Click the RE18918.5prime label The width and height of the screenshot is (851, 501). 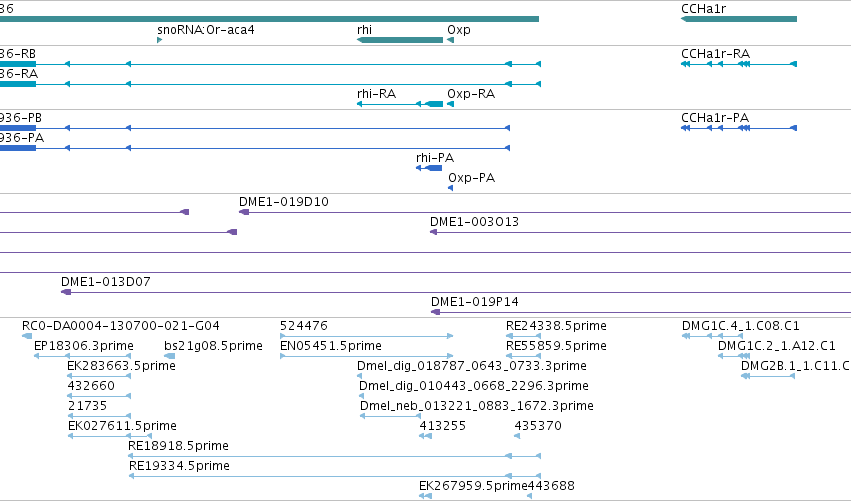coord(179,446)
